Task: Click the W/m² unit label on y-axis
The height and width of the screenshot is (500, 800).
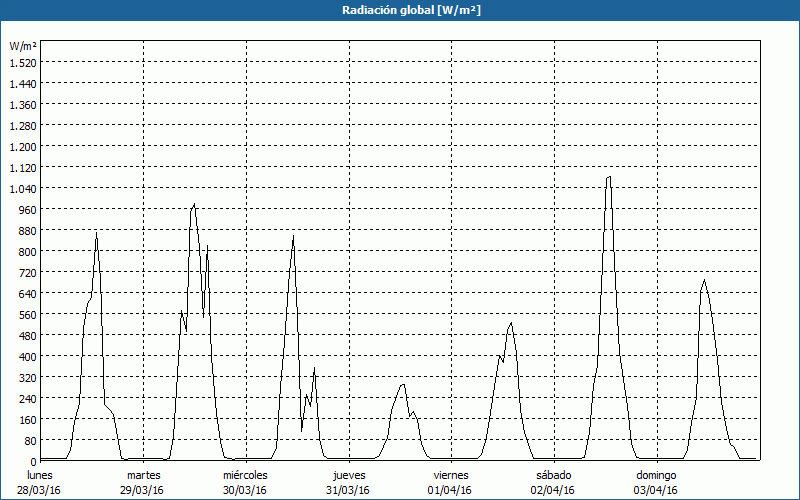Action: tap(23, 46)
